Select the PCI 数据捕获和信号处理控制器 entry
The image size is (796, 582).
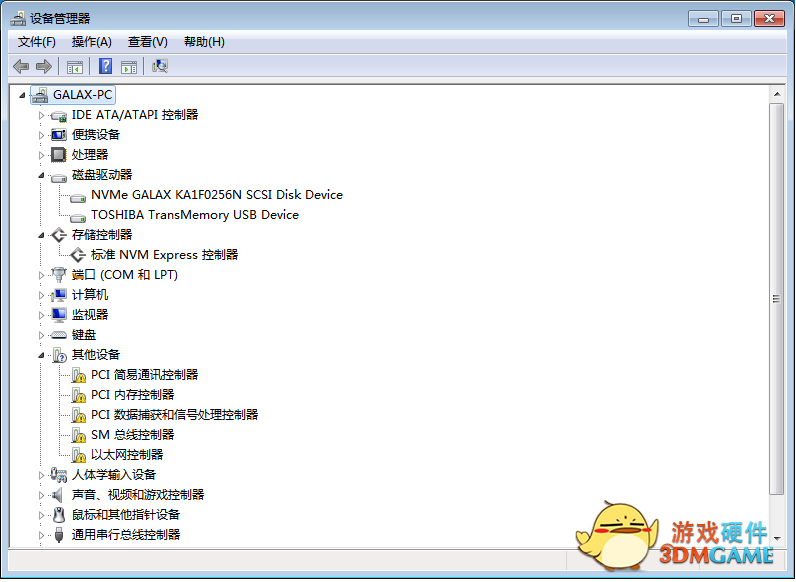(174, 415)
